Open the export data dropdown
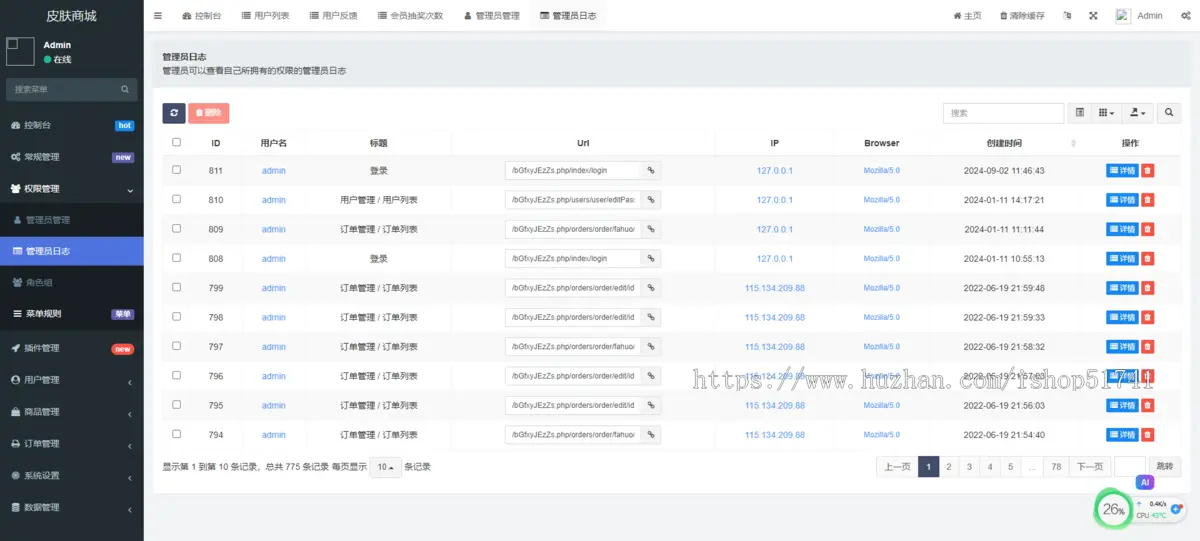This screenshot has height=541, width=1200. coord(1137,113)
